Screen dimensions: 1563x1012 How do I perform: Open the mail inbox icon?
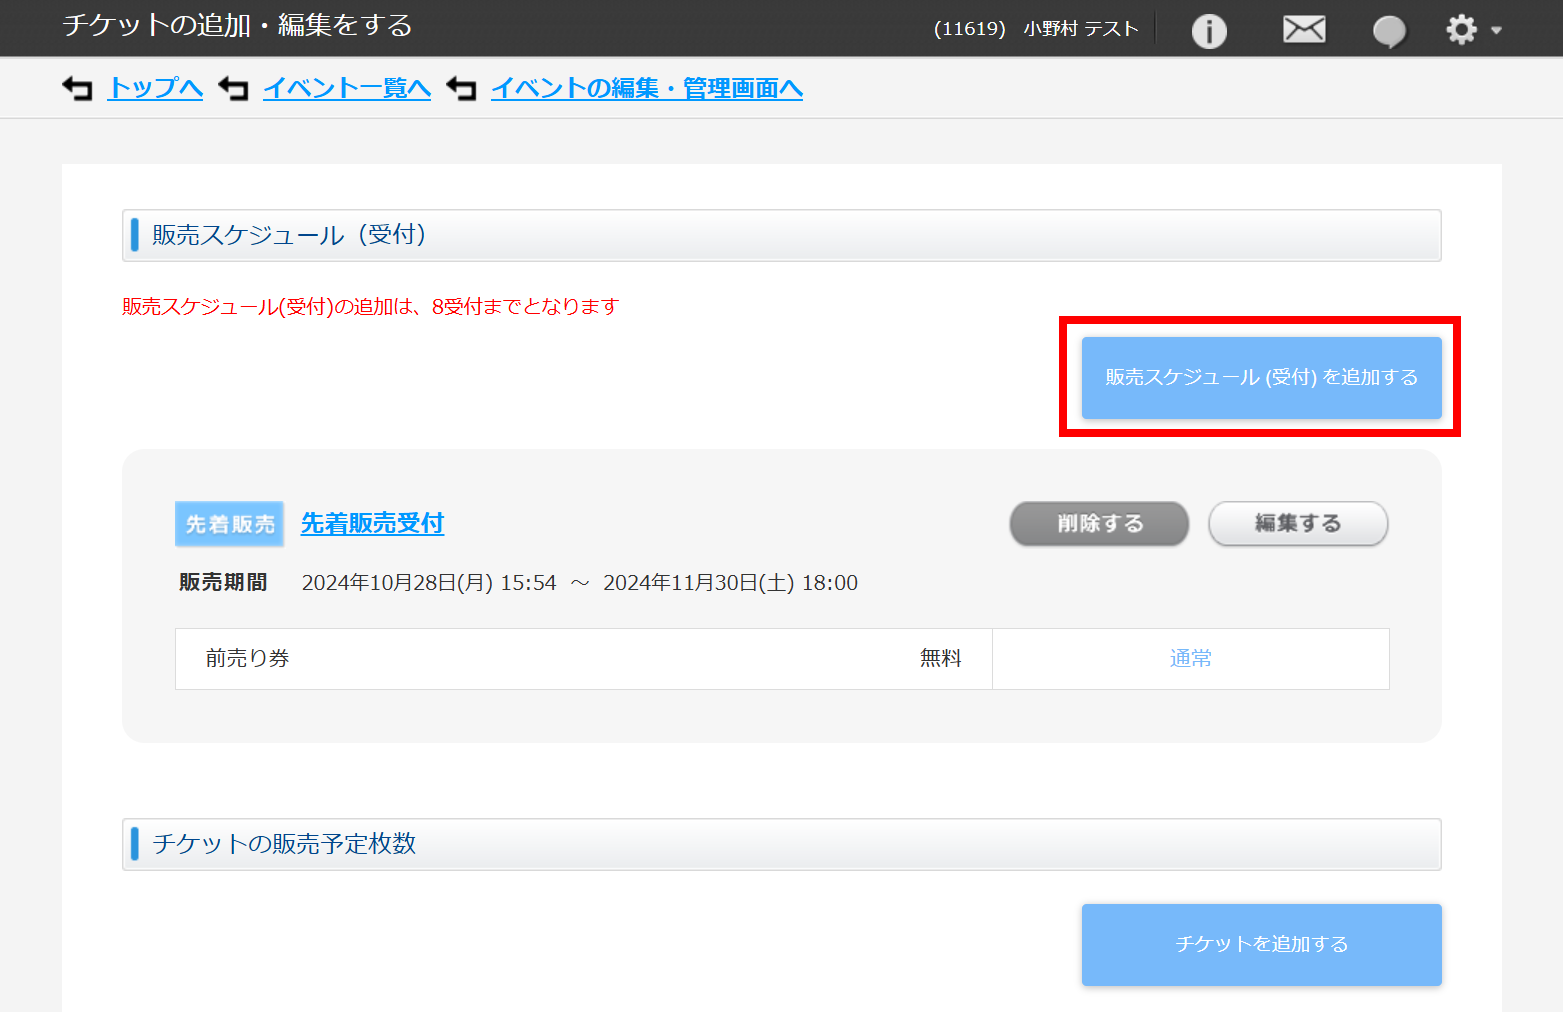click(1303, 29)
